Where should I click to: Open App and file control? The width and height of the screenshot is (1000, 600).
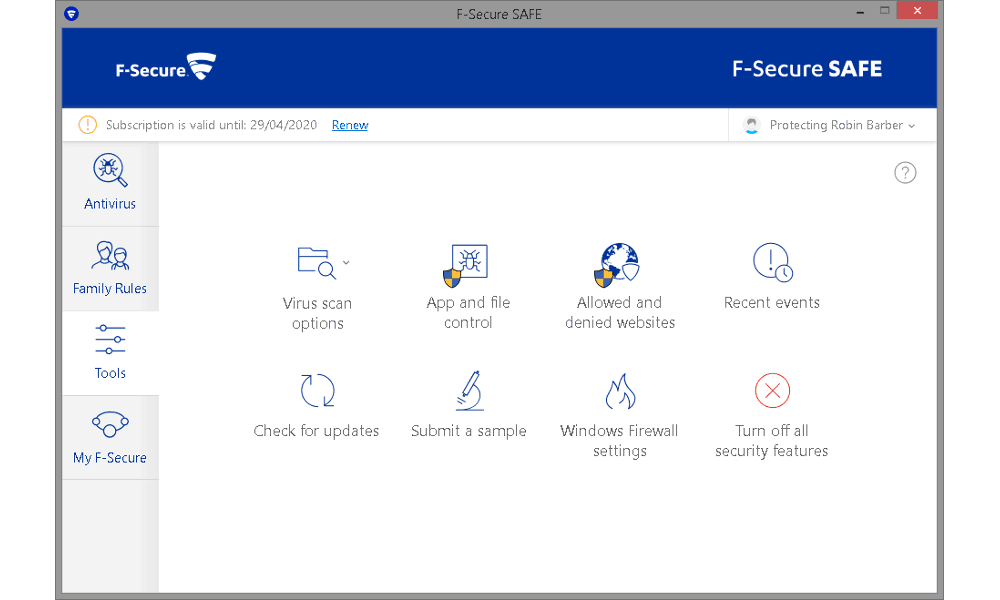coord(468,287)
